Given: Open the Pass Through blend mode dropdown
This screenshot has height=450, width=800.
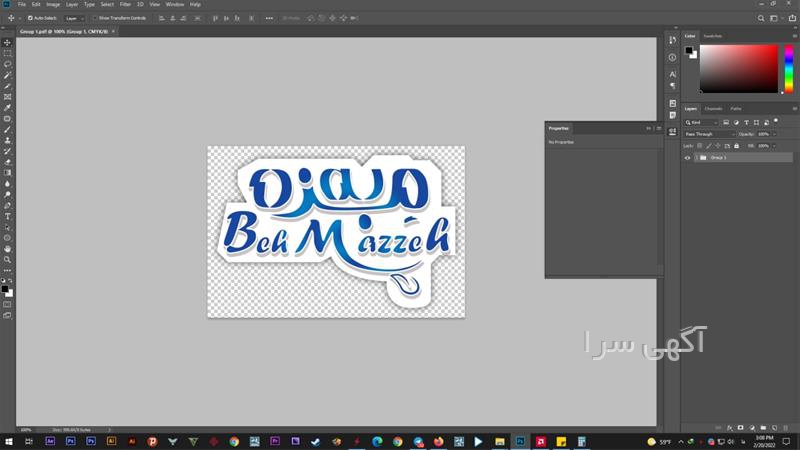Looking at the screenshot, I should coord(710,134).
